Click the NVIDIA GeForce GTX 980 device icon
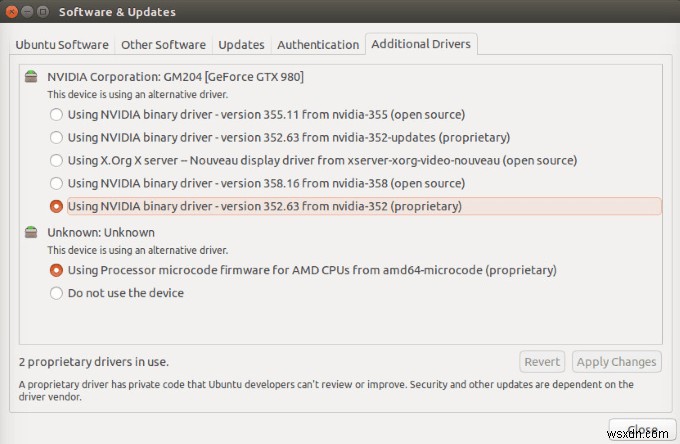 pos(31,76)
